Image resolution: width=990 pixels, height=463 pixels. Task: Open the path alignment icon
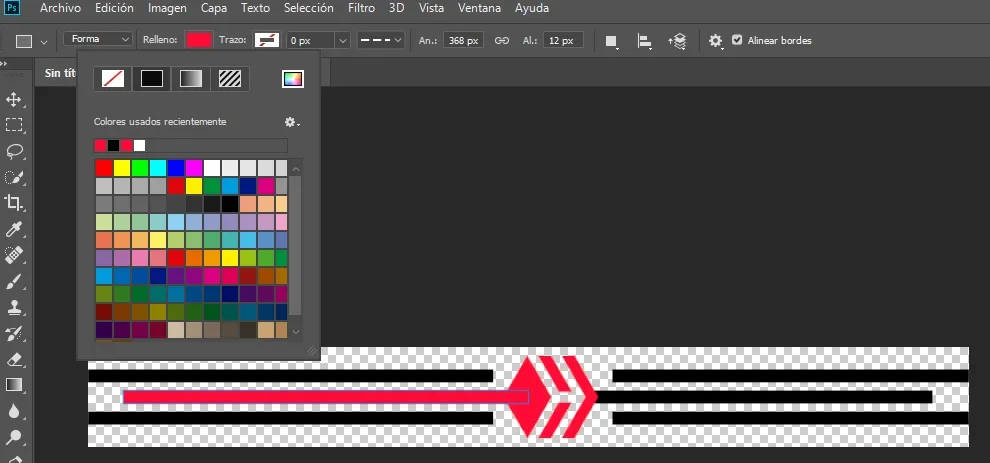click(644, 41)
